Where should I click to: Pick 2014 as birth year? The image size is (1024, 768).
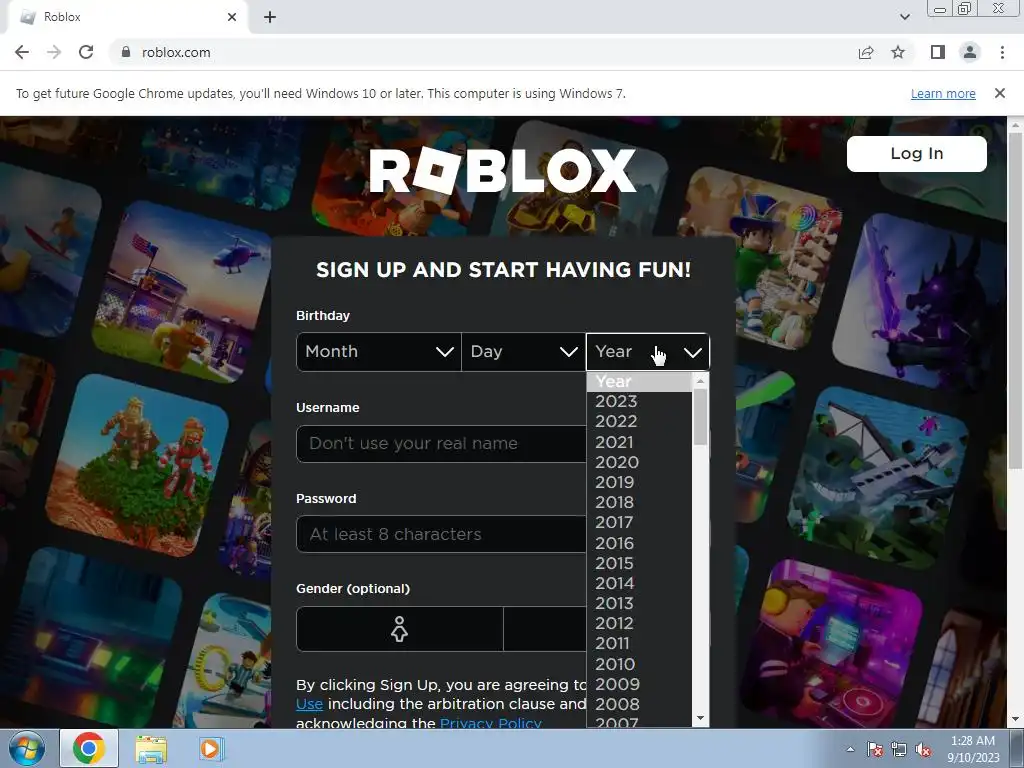point(639,583)
